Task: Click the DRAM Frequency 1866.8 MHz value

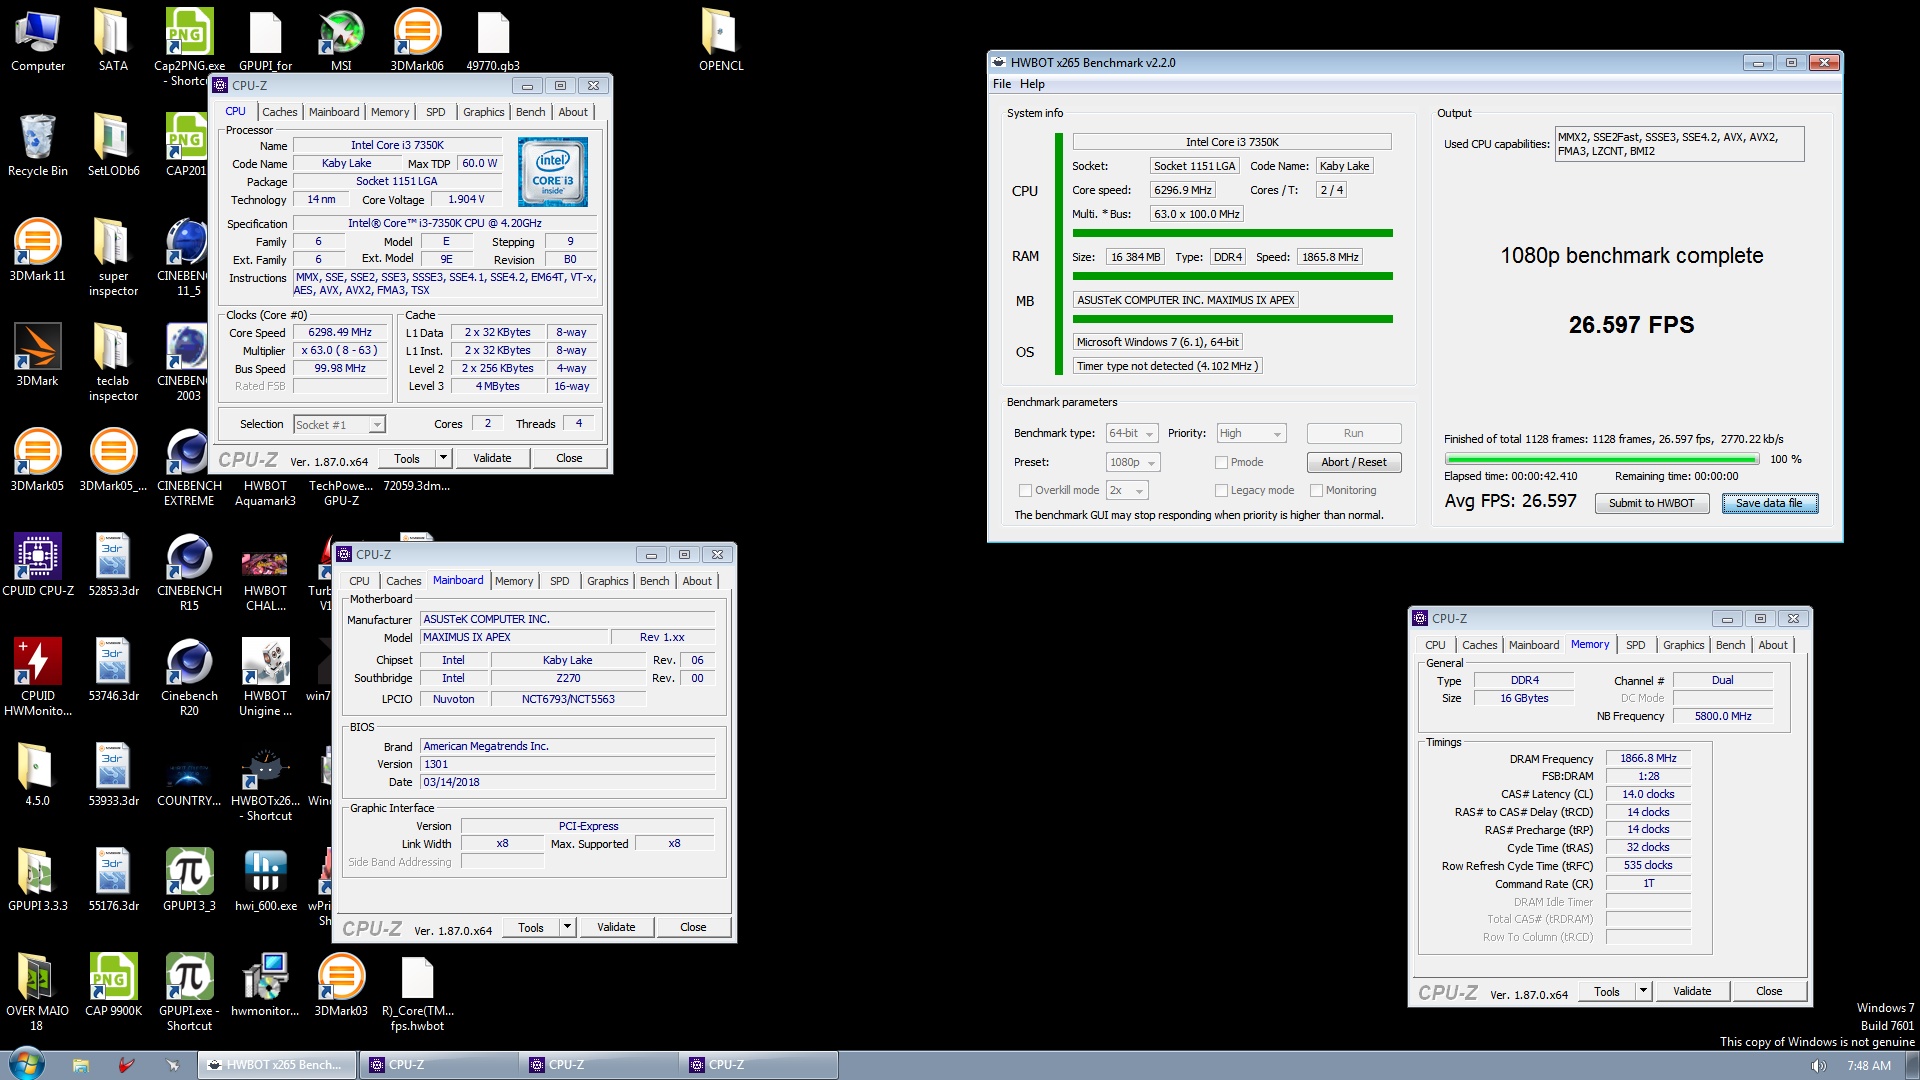Action: (x=1648, y=758)
